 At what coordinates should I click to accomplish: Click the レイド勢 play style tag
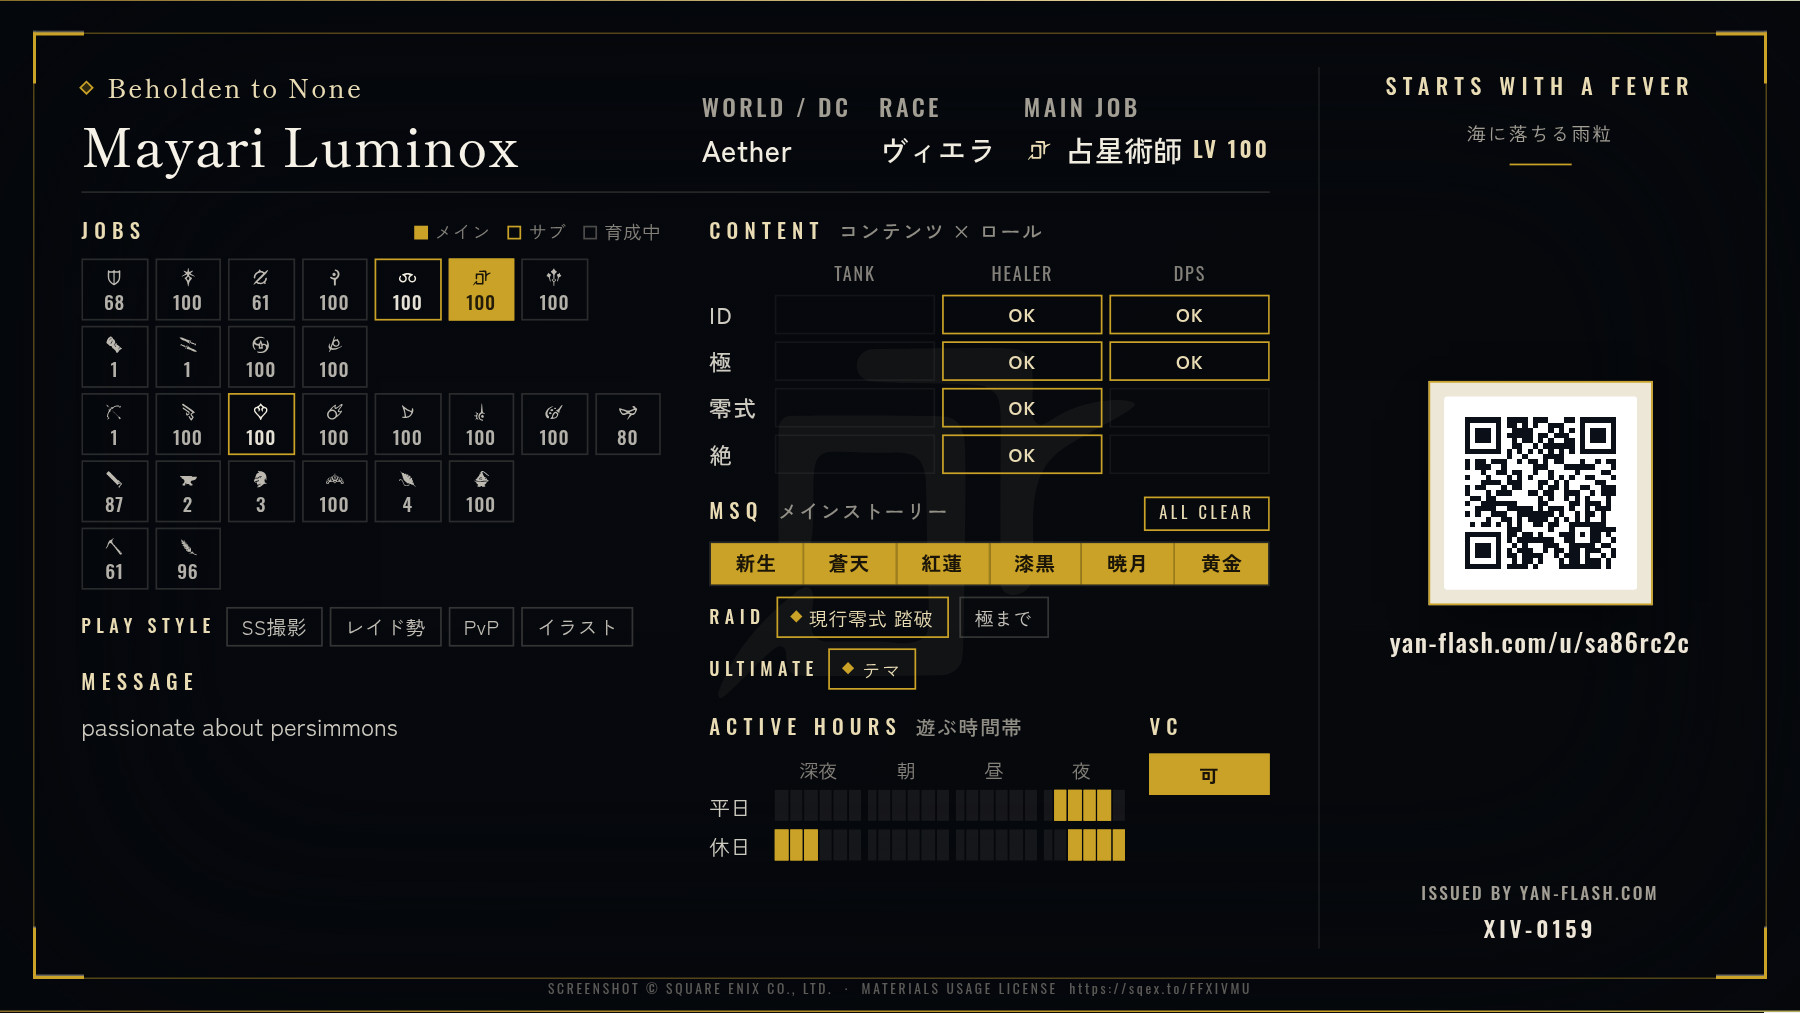click(386, 627)
